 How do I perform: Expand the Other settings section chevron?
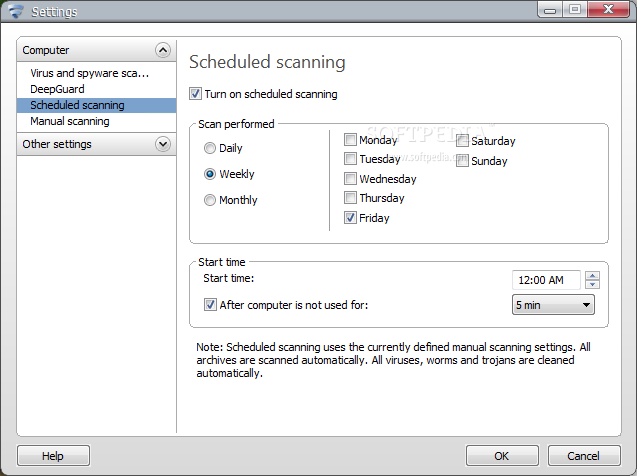163,144
